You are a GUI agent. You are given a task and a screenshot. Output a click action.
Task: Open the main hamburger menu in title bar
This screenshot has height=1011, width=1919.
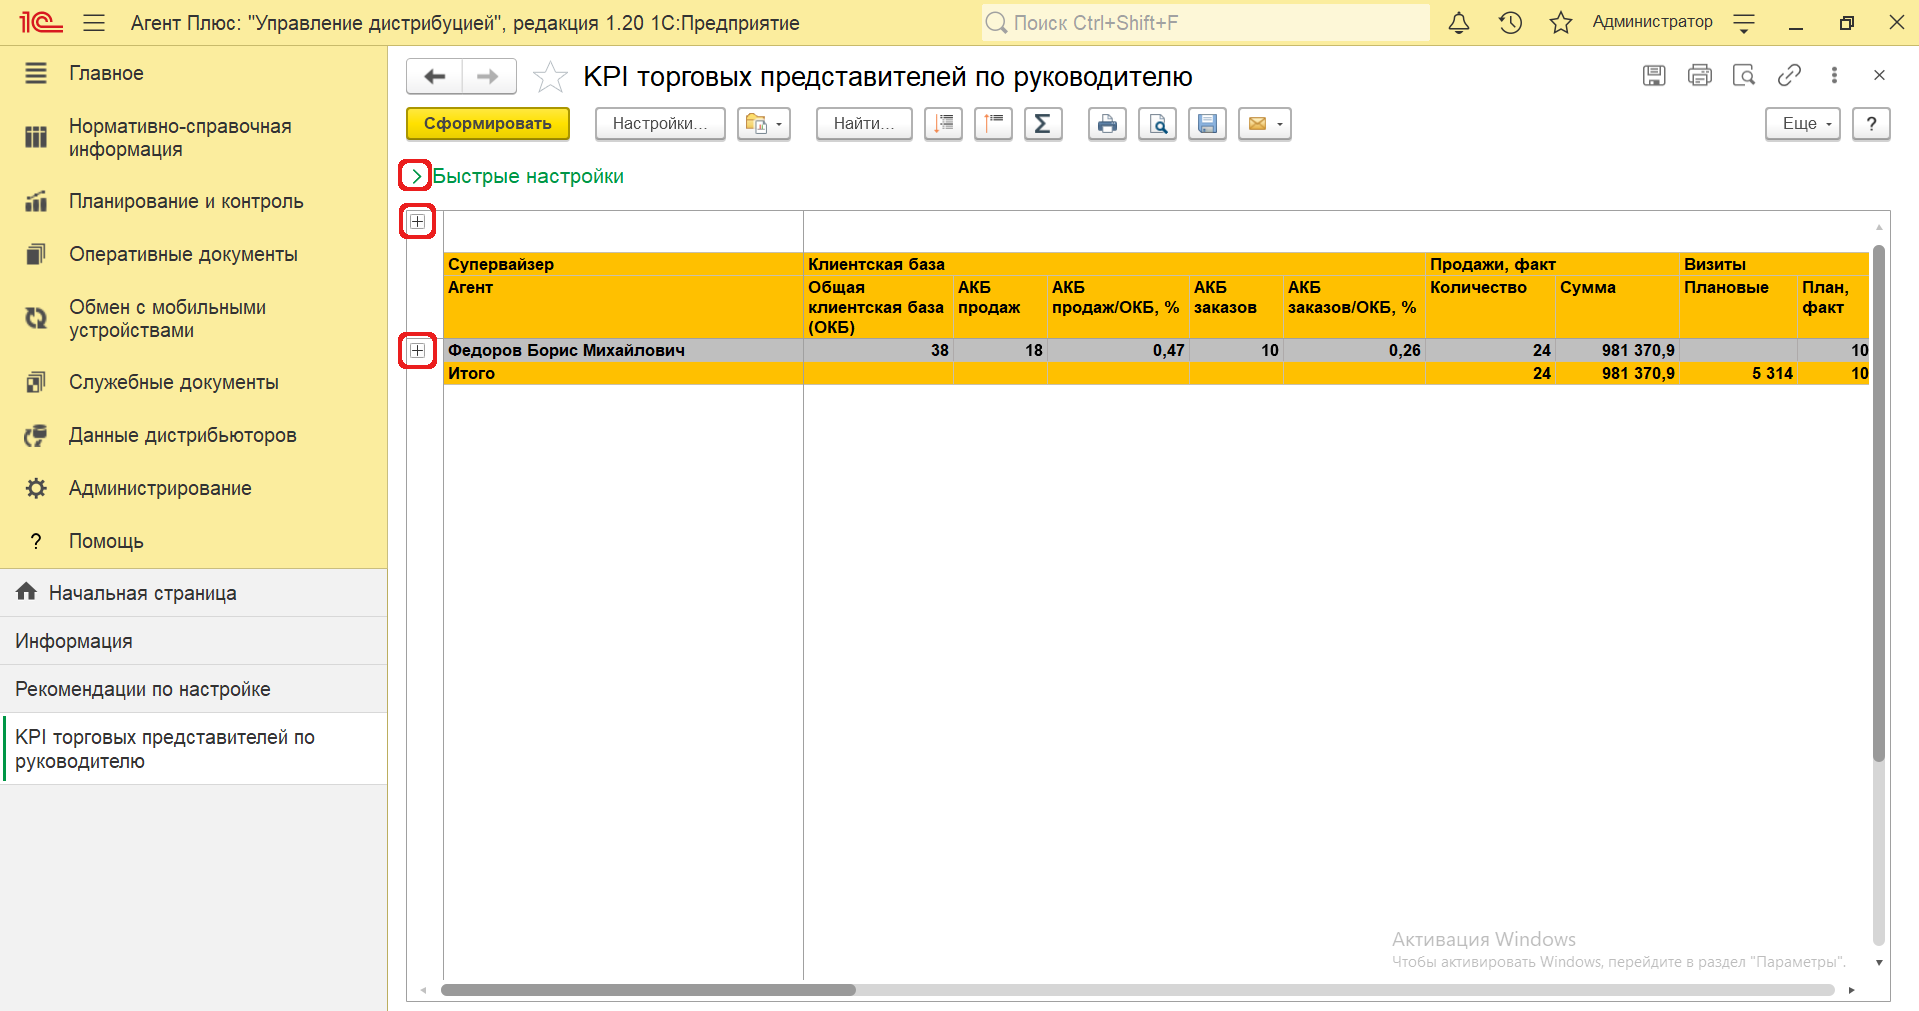pyautogui.click(x=94, y=22)
